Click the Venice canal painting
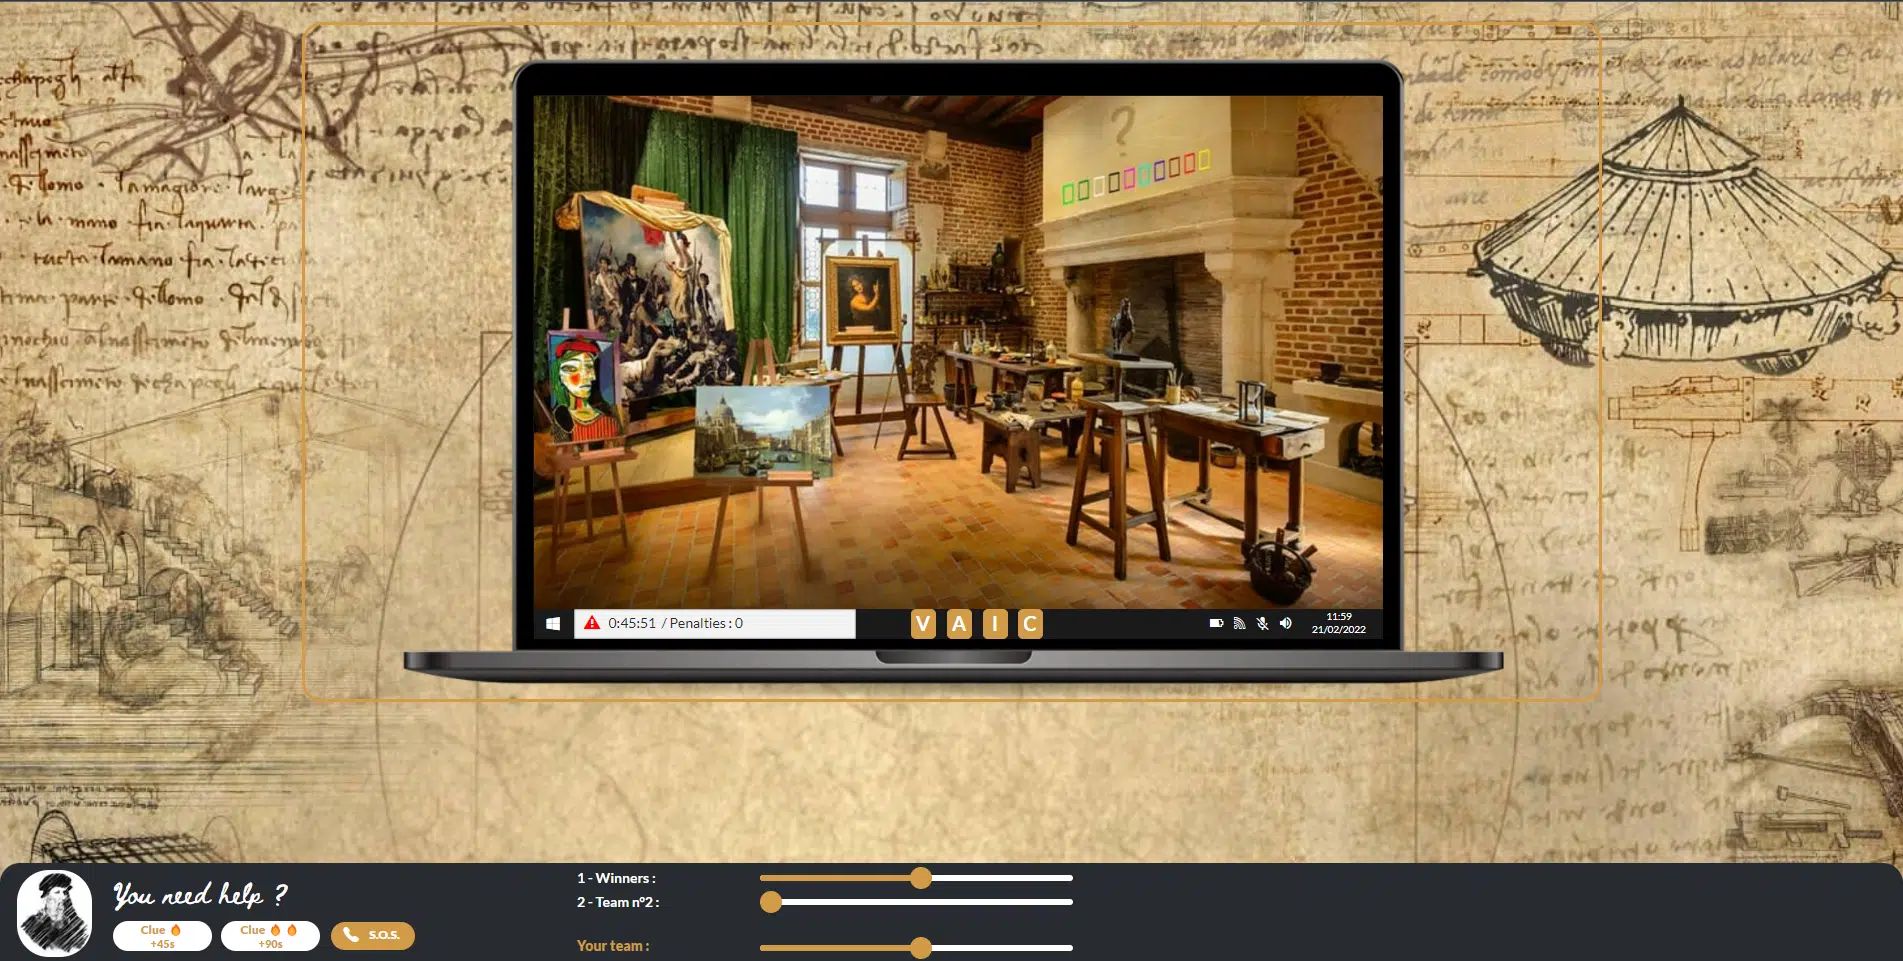1903x961 pixels. [x=762, y=432]
